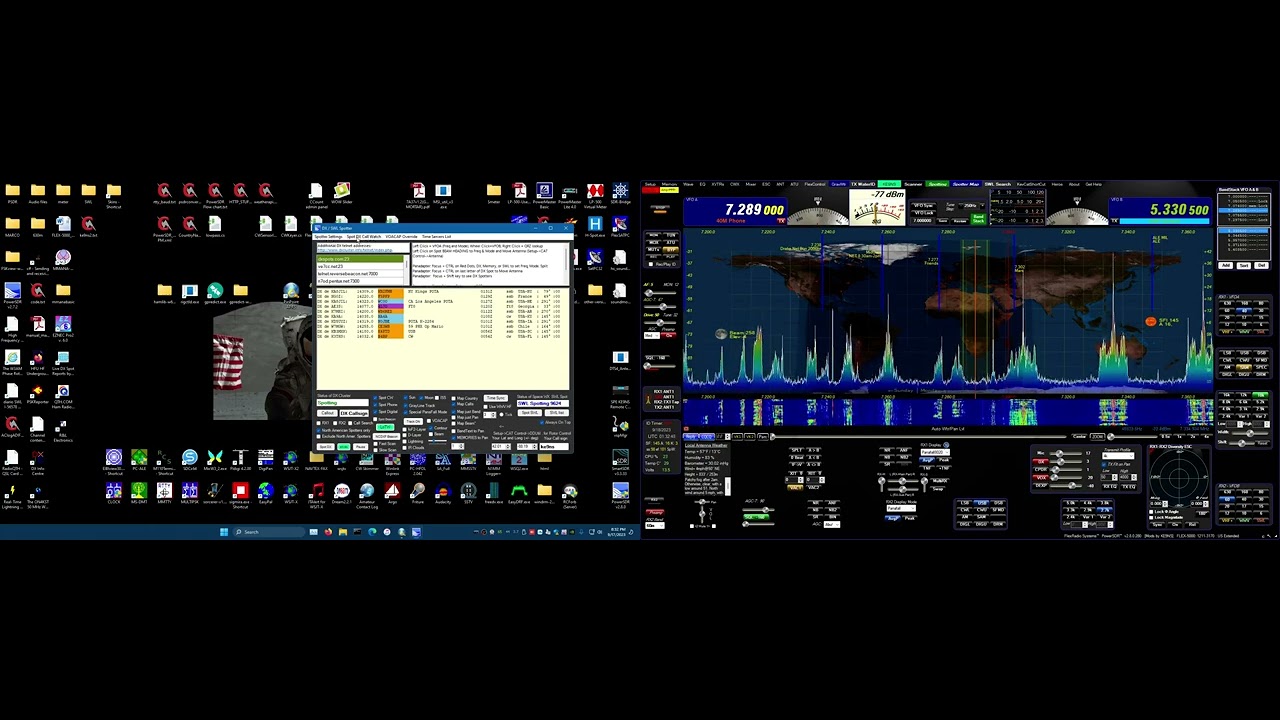
Task: Open the AGC Med dropdown
Action: 652,336
